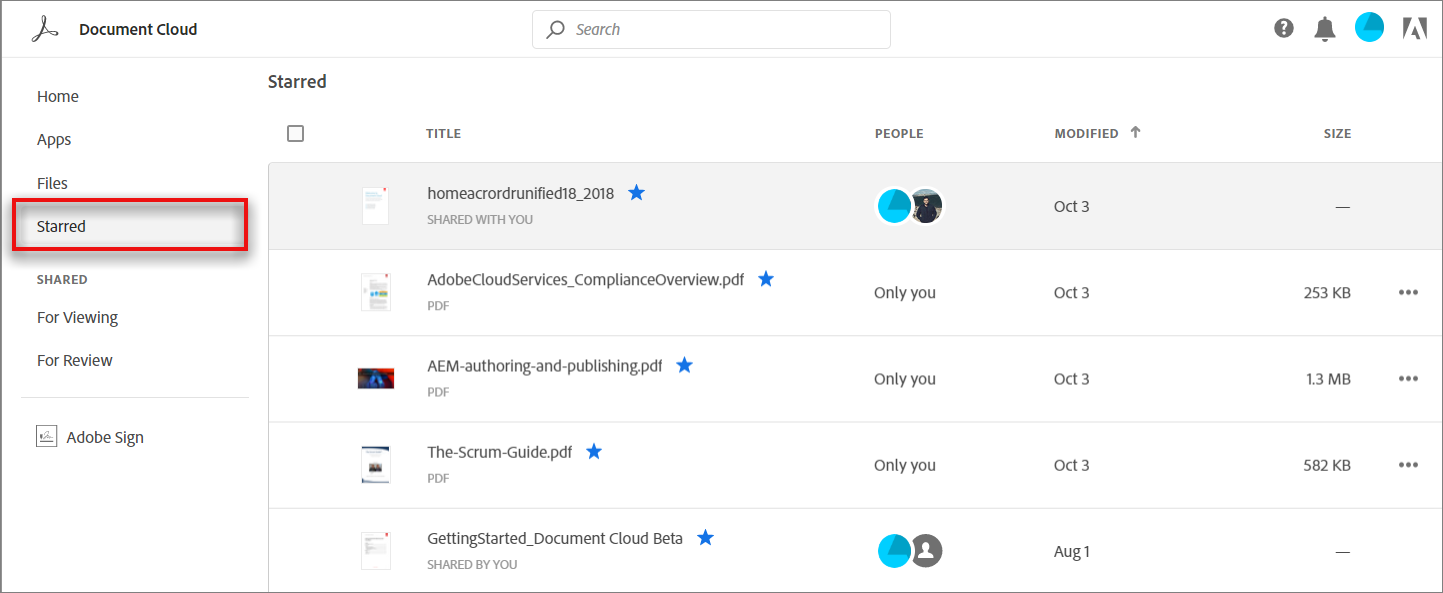This screenshot has width=1443, height=593.
Task: Toggle sort order with Modified arrow
Action: (x=1135, y=132)
